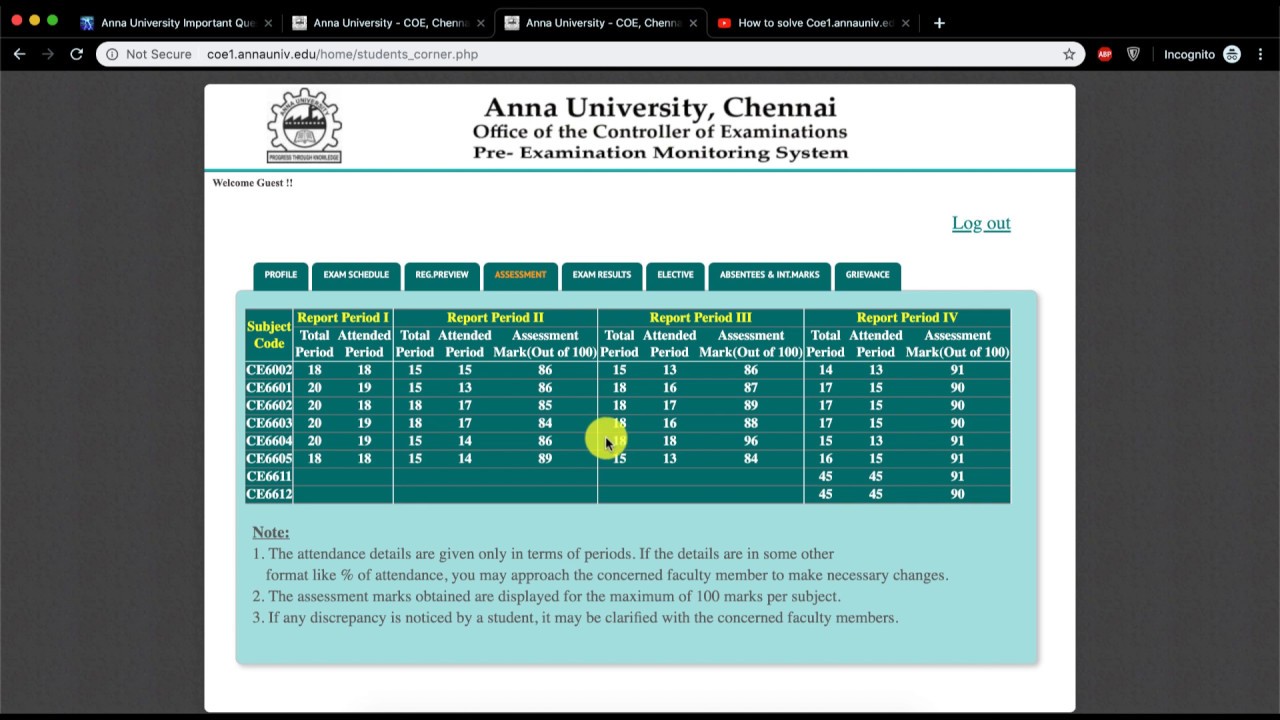The height and width of the screenshot is (720, 1280).
Task: Click subject code CE6603
Action: point(269,424)
